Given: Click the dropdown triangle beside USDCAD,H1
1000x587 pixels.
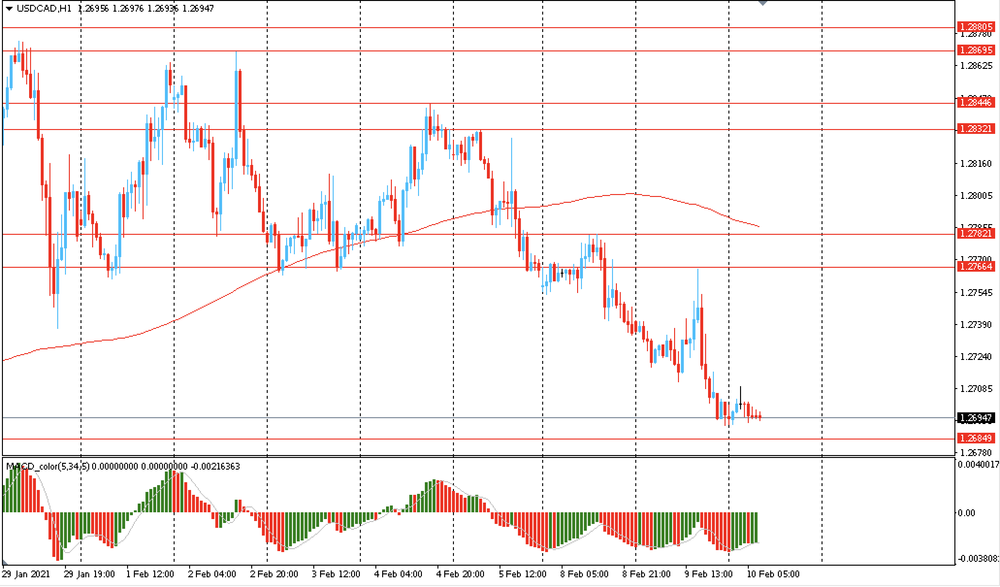Looking at the screenshot, I should pos(8,8).
